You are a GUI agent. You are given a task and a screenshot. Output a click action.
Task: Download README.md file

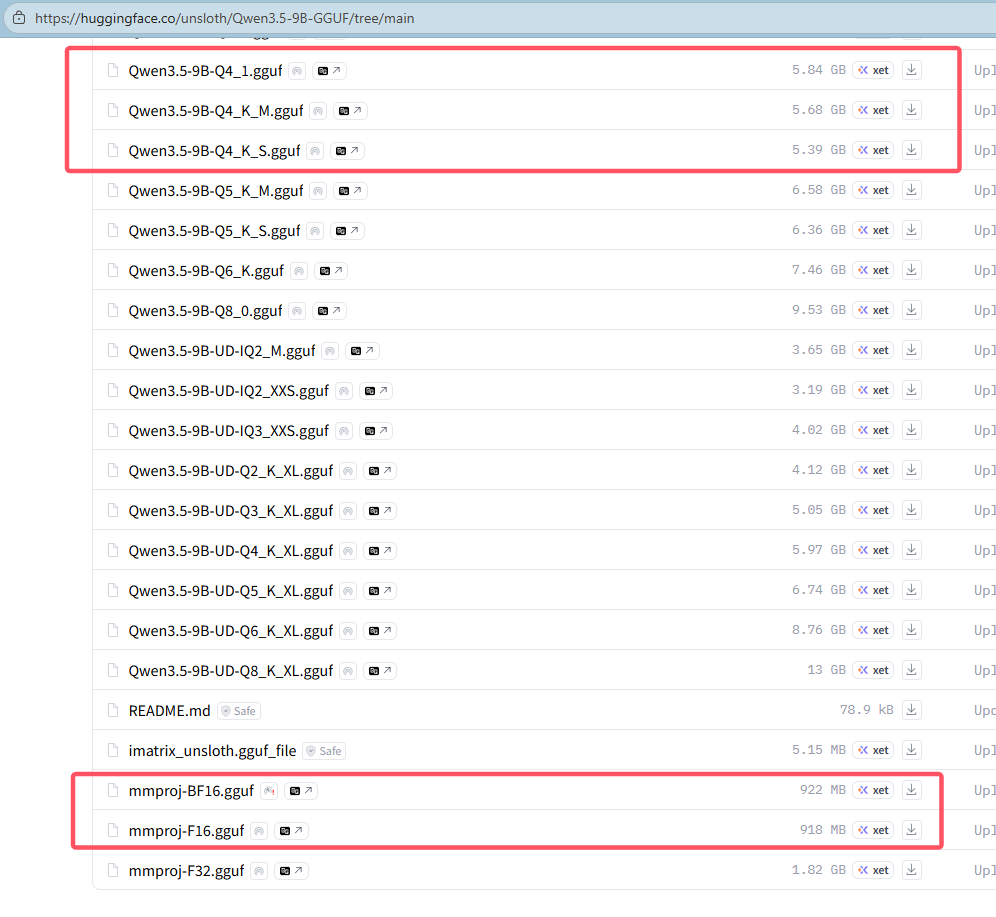[911, 710]
